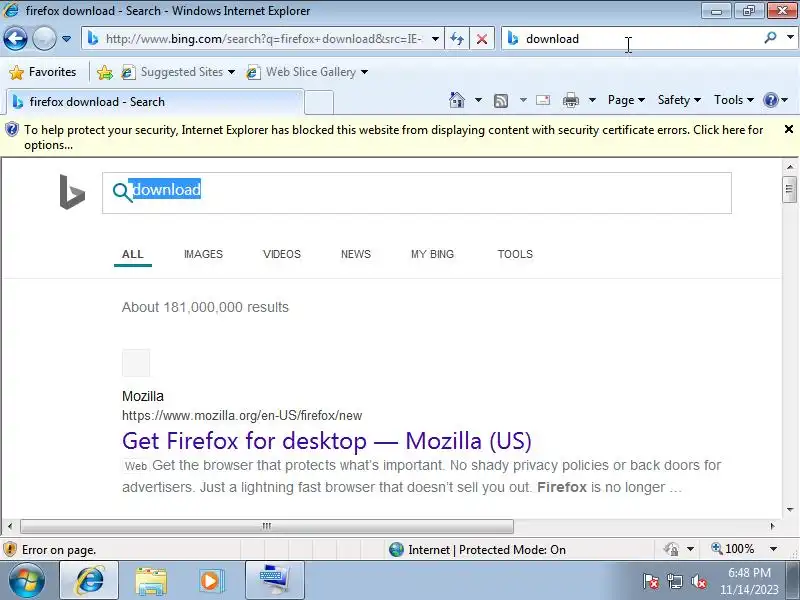Open Web Slice Gallery dropdown
This screenshot has width=800, height=600.
[307, 72]
